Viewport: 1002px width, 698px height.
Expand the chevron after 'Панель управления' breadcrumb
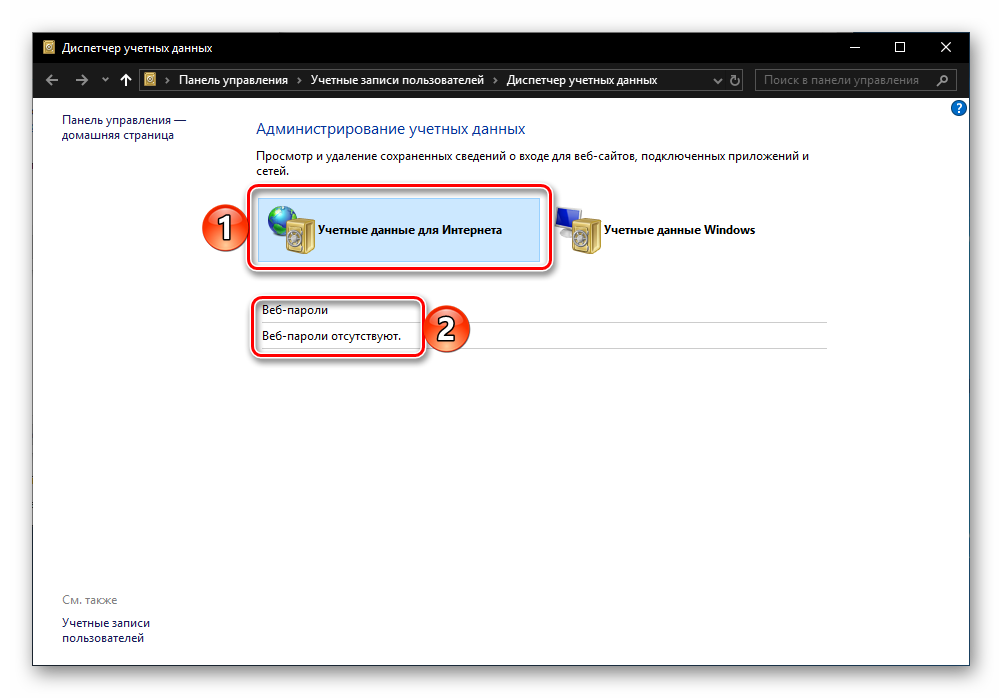[x=299, y=81]
